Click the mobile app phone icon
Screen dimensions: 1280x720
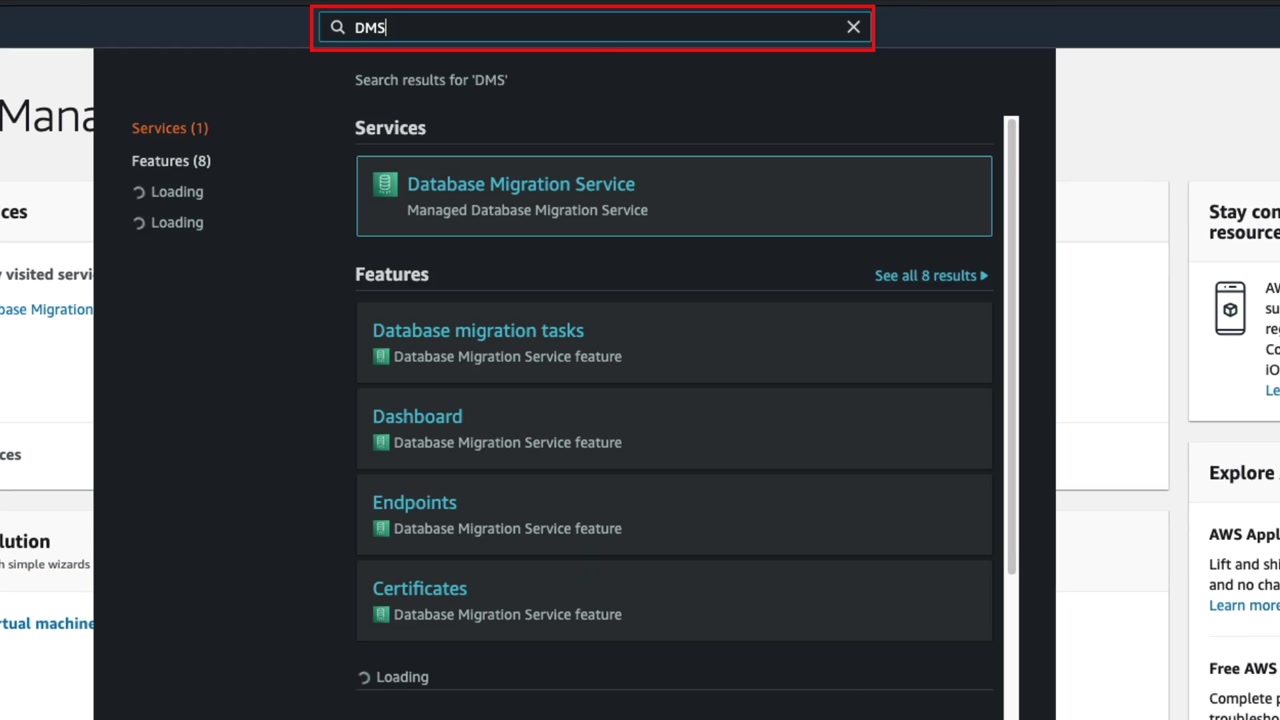point(1230,309)
